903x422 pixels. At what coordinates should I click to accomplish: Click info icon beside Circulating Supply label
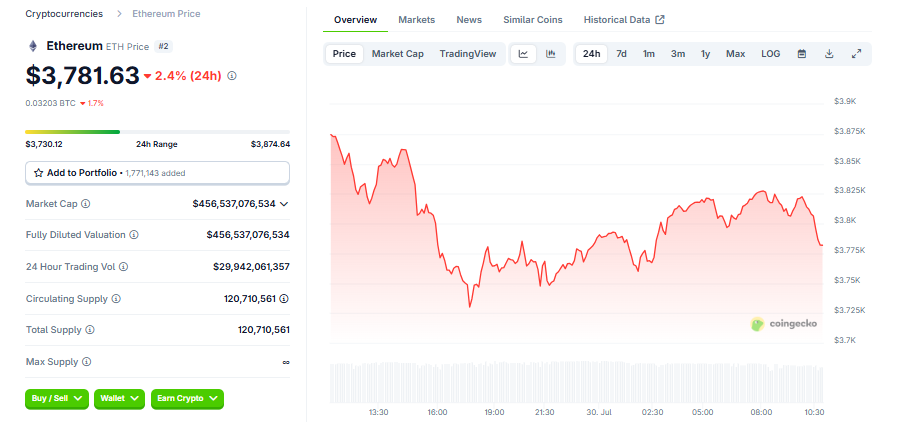pos(116,299)
